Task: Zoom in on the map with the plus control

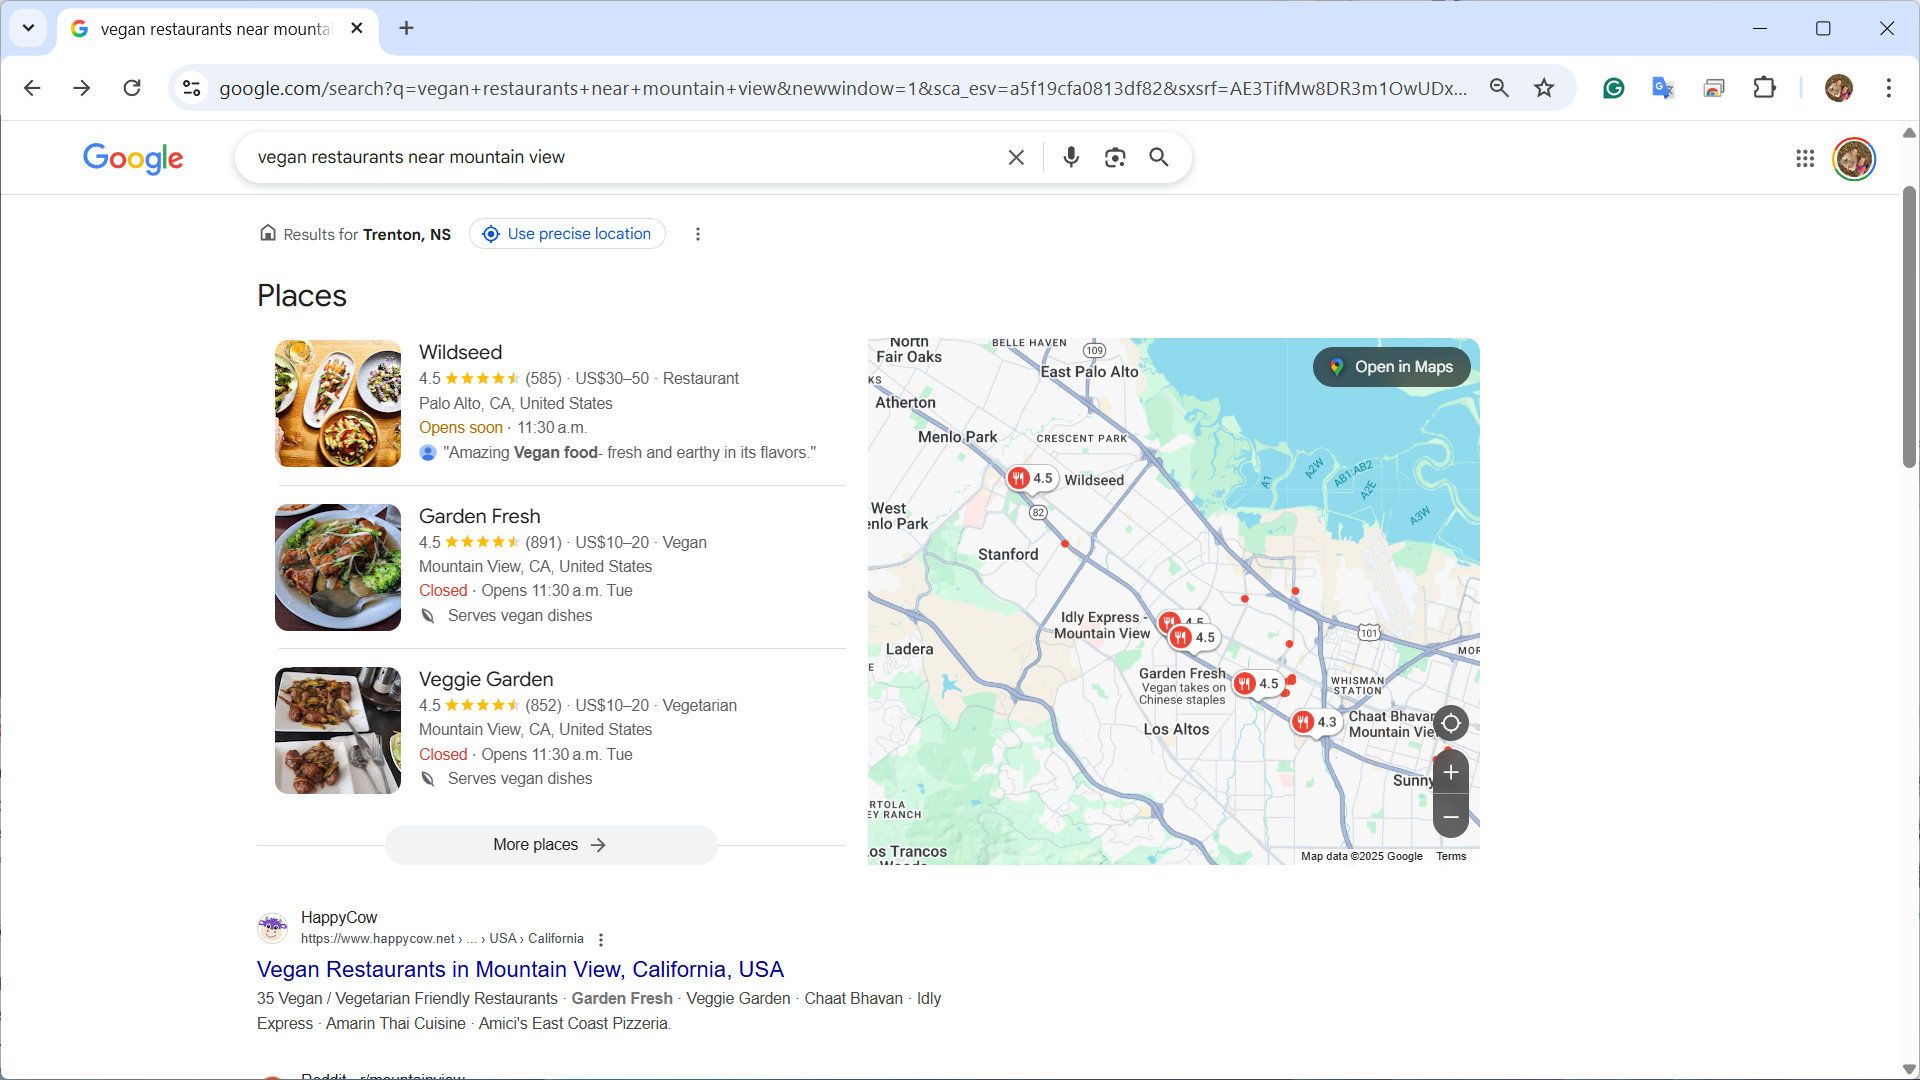Action: tap(1451, 771)
